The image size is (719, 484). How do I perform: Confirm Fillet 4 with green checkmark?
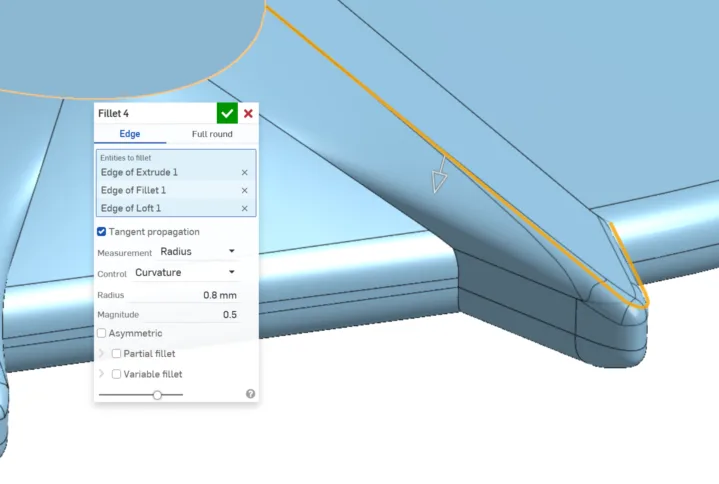pyautogui.click(x=227, y=113)
